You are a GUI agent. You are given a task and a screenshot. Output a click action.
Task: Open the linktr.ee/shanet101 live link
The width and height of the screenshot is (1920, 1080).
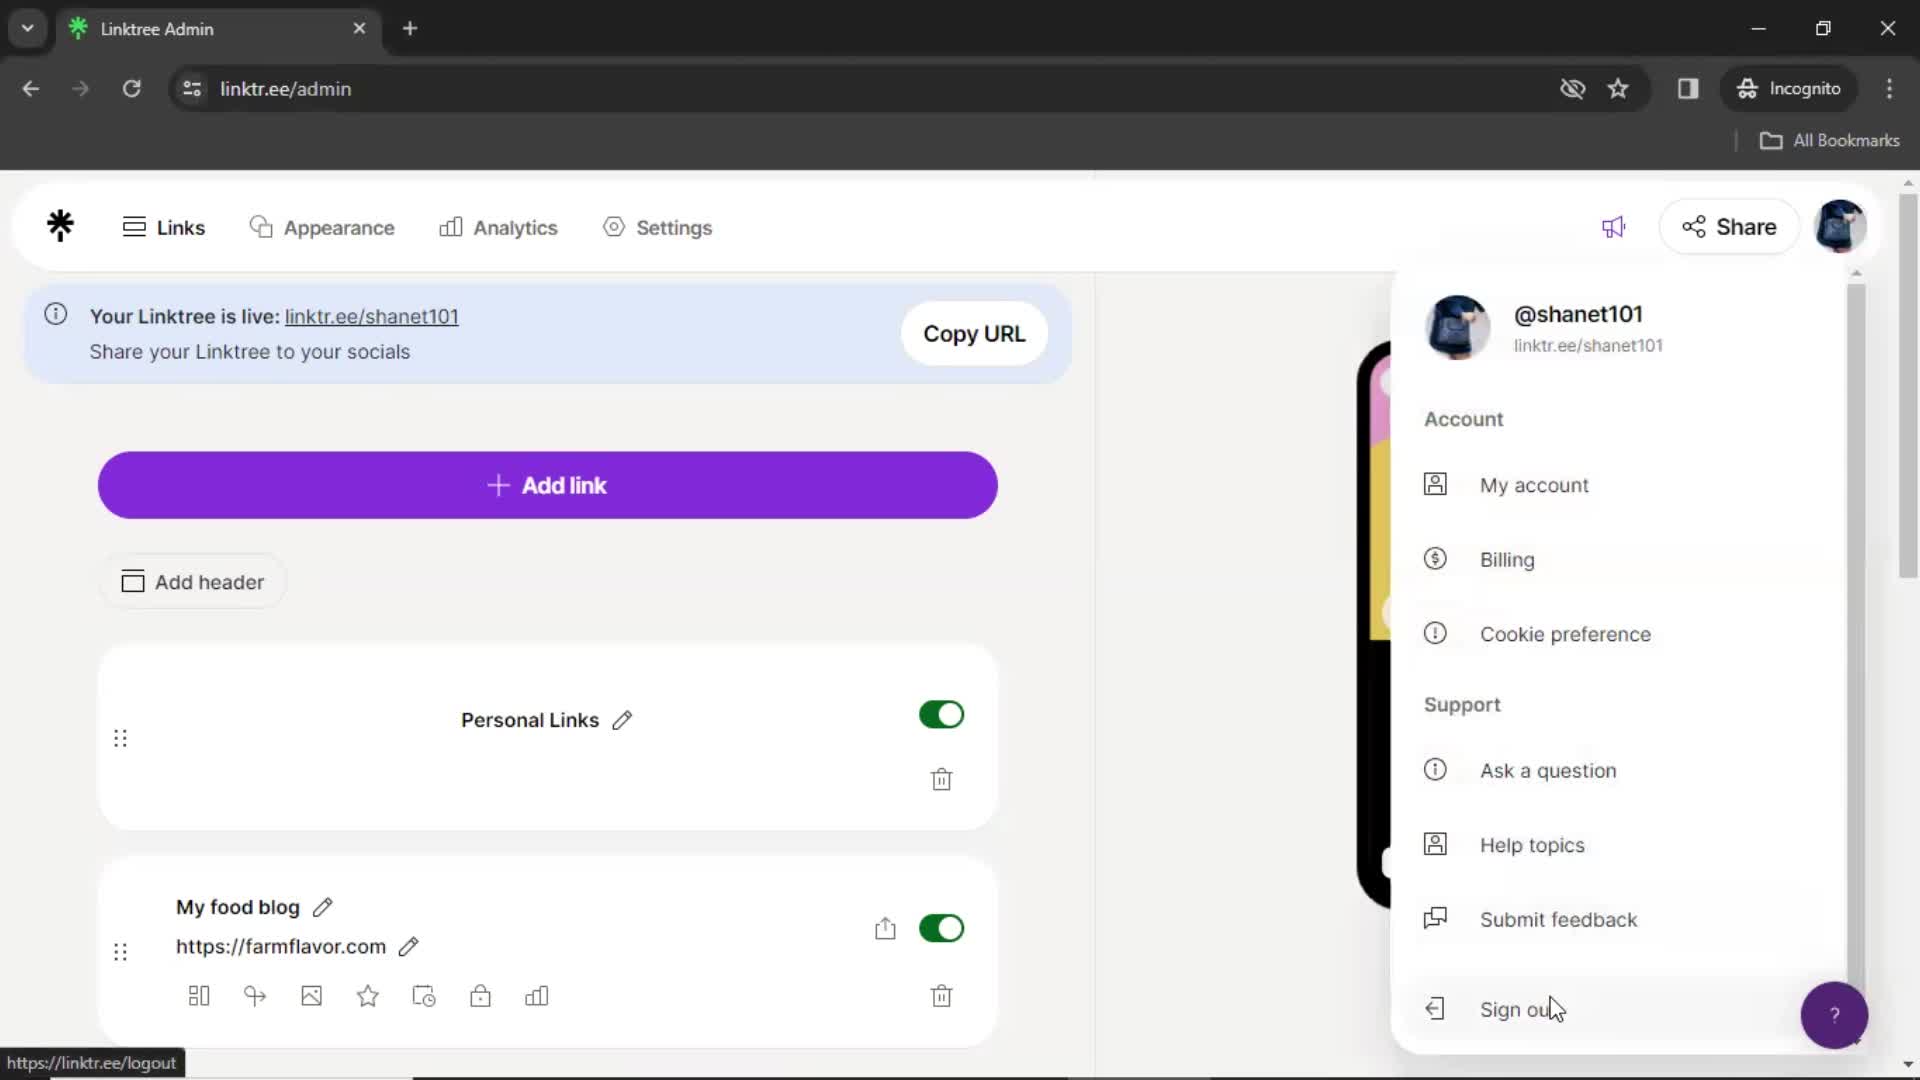coord(371,316)
